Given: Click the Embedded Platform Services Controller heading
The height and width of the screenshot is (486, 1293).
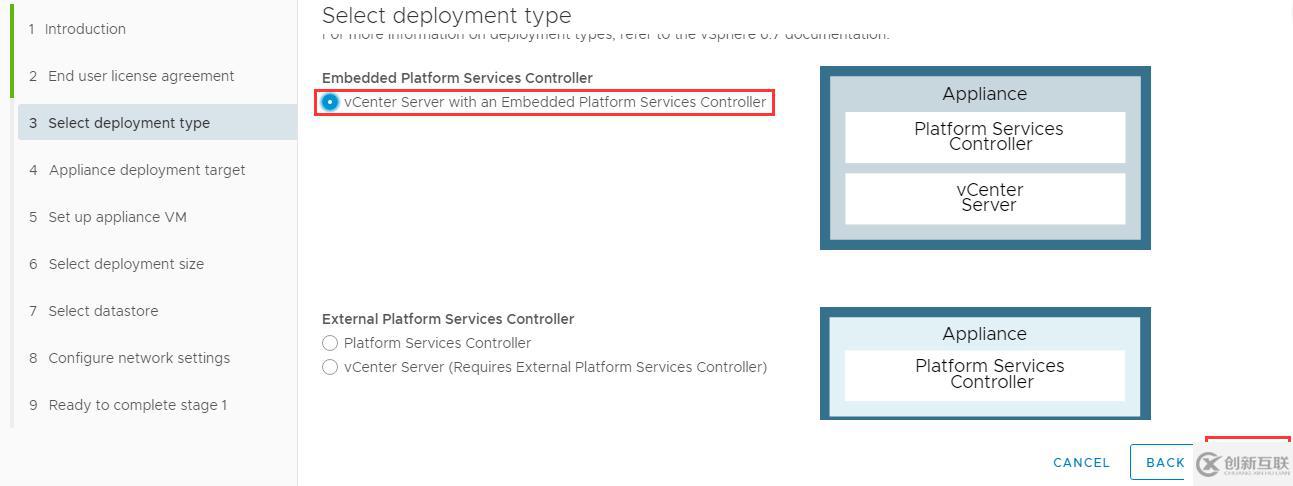Looking at the screenshot, I should pos(457,78).
